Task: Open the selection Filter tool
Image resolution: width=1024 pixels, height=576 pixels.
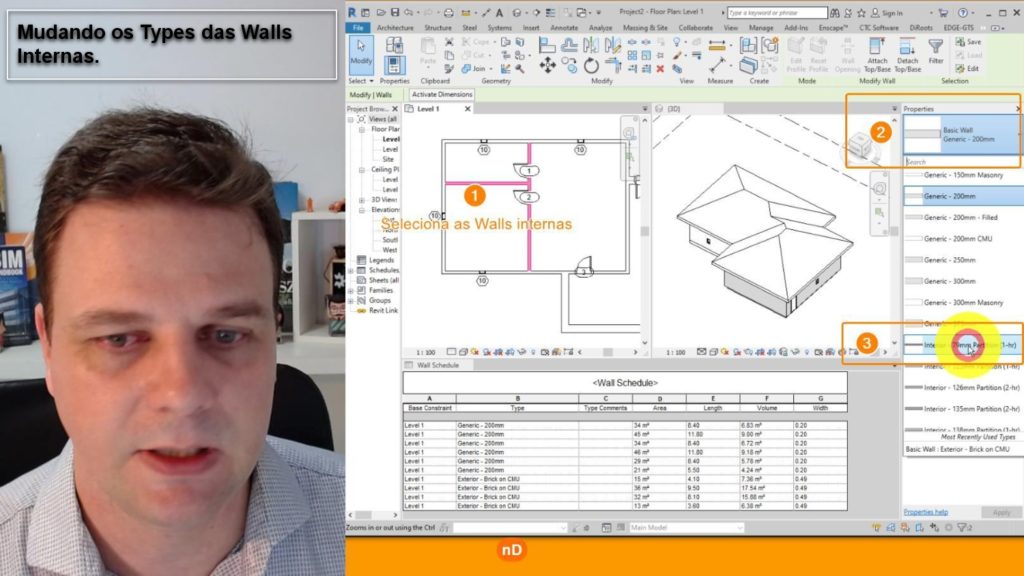Action: 935,54
